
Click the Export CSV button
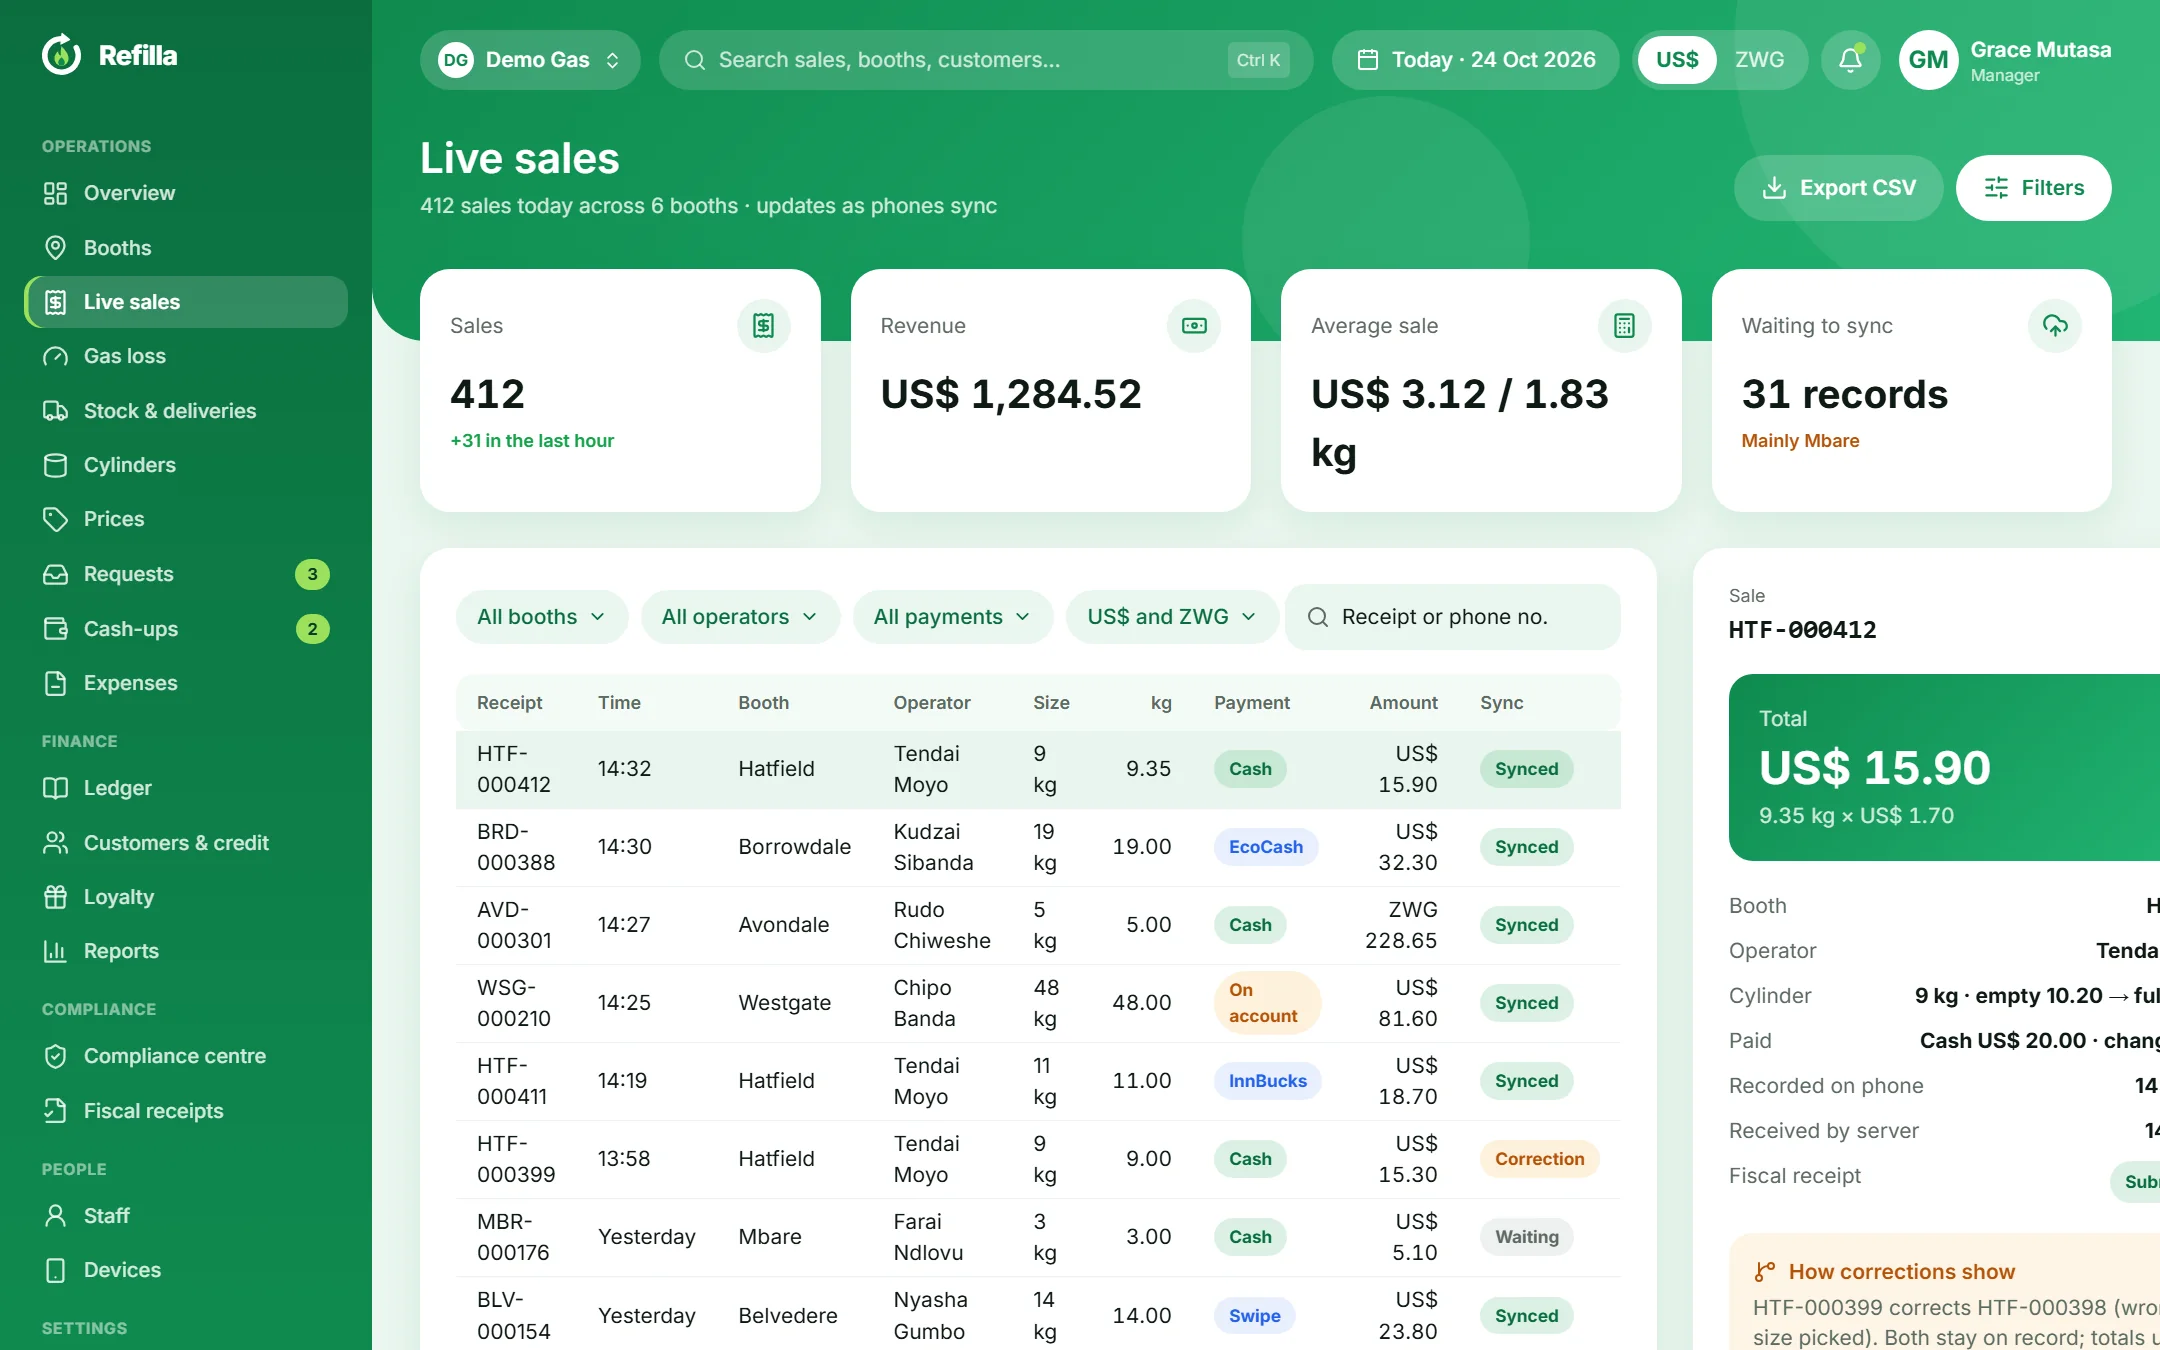click(1838, 188)
